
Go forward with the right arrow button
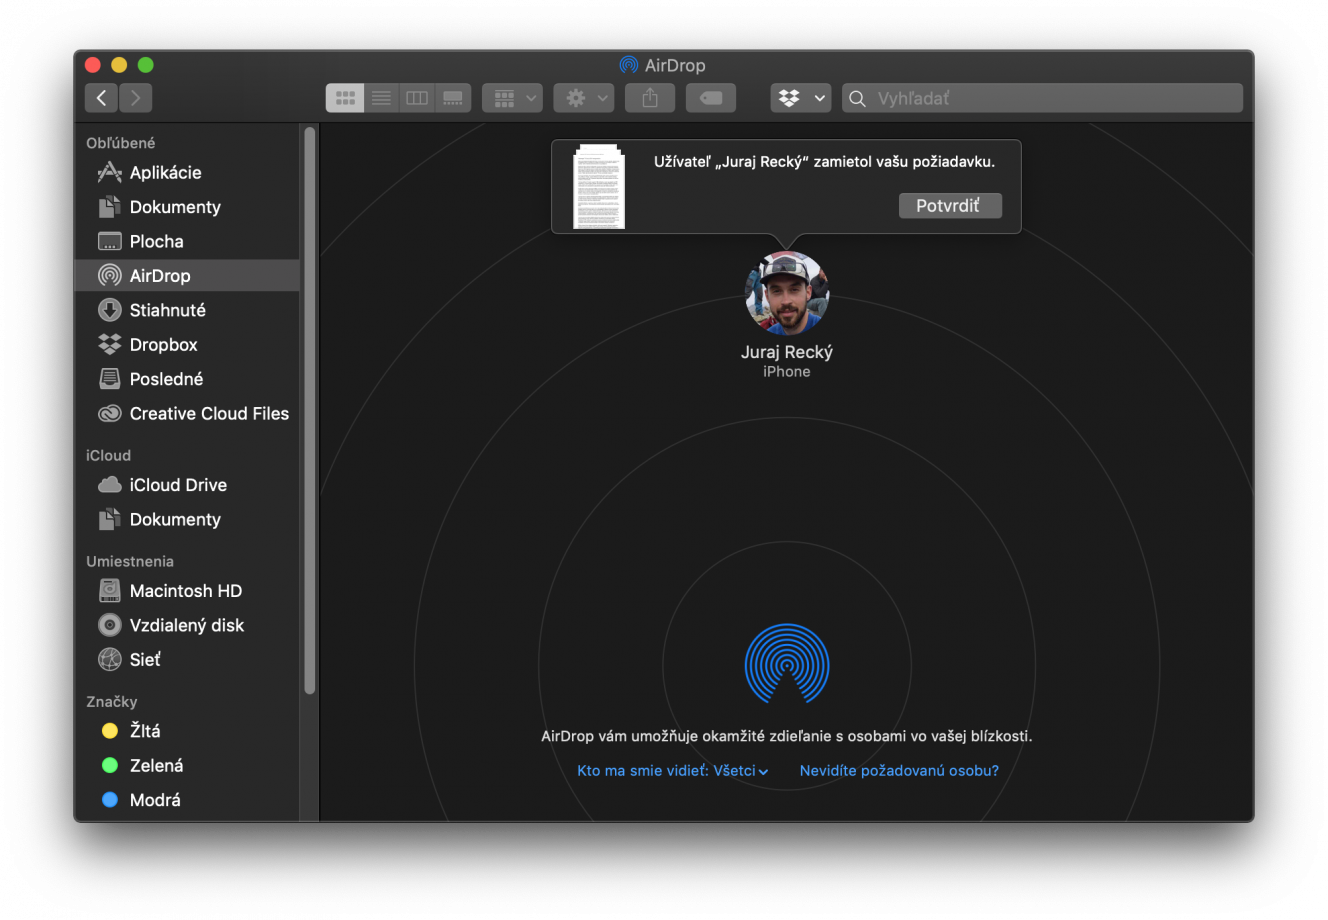click(x=135, y=98)
